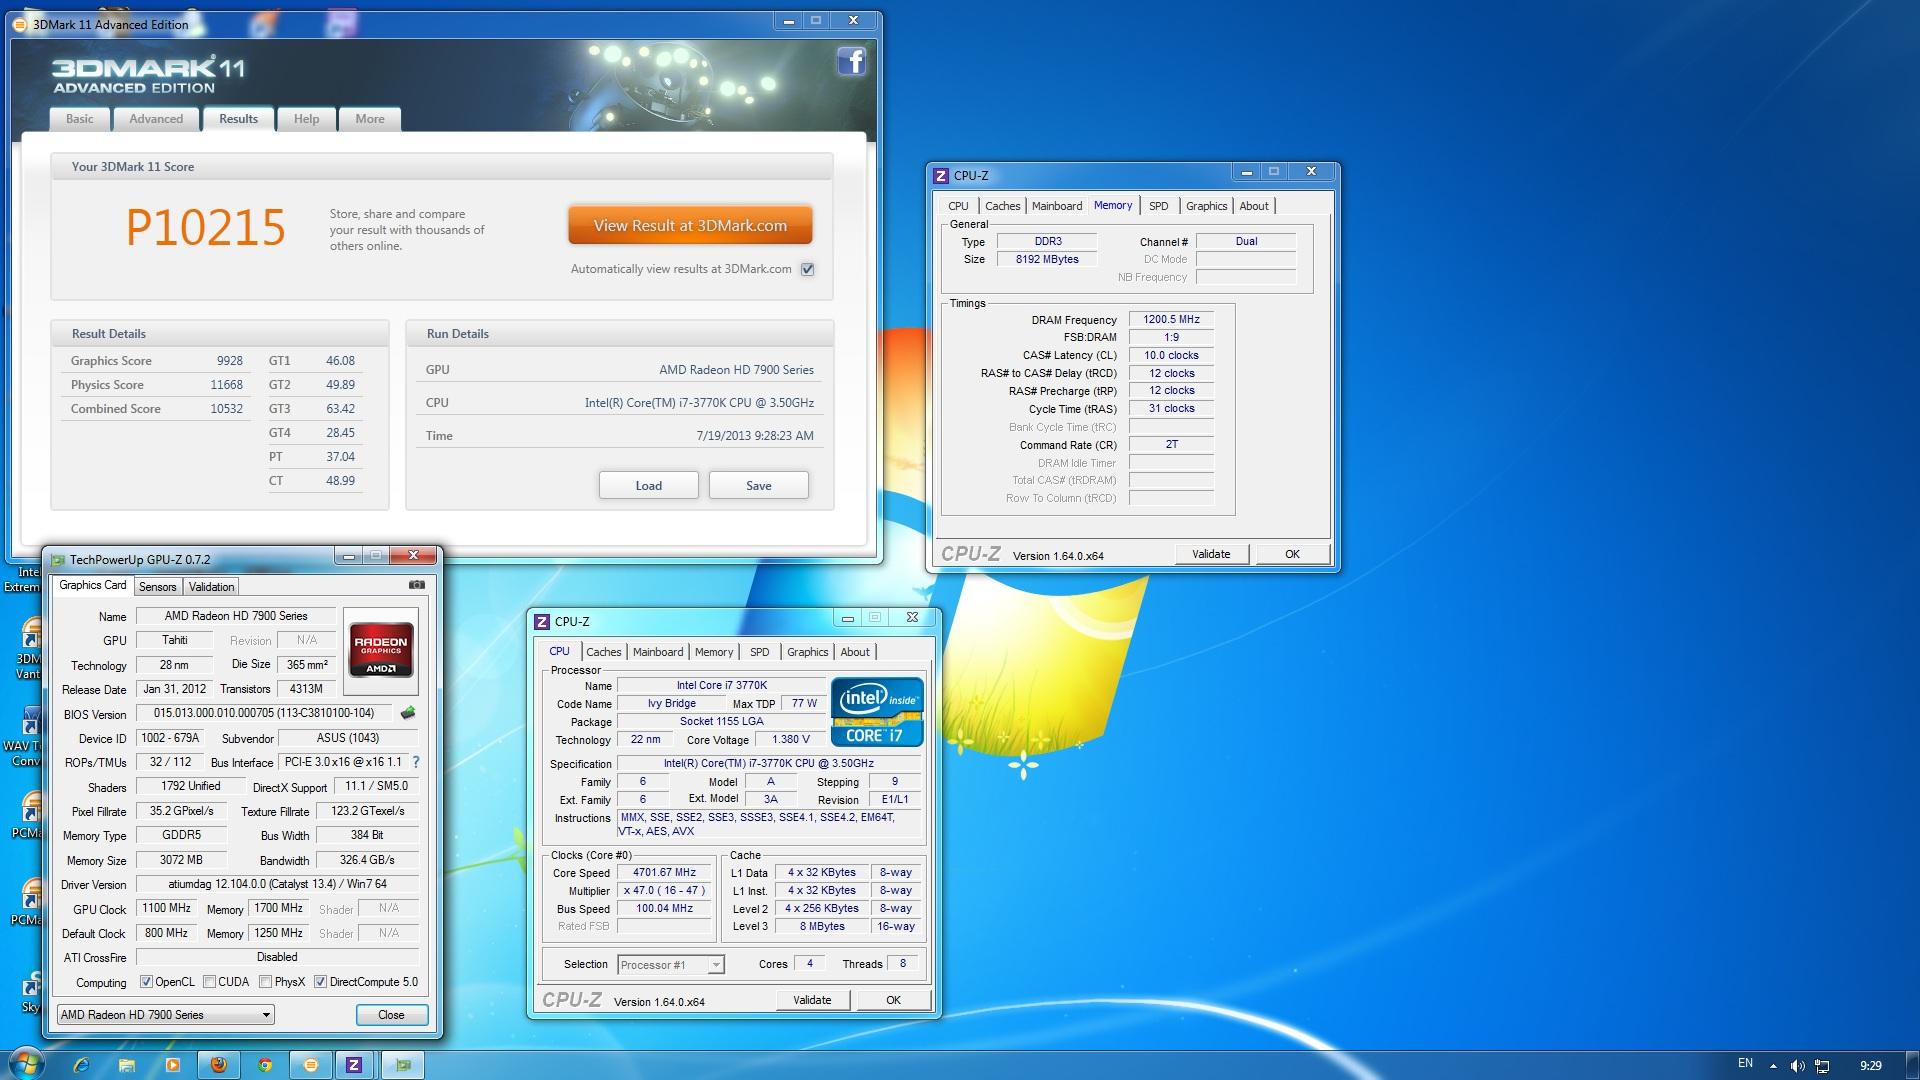Image resolution: width=1920 pixels, height=1080 pixels.
Task: Click the Load button in Run Details
Action: tap(648, 486)
